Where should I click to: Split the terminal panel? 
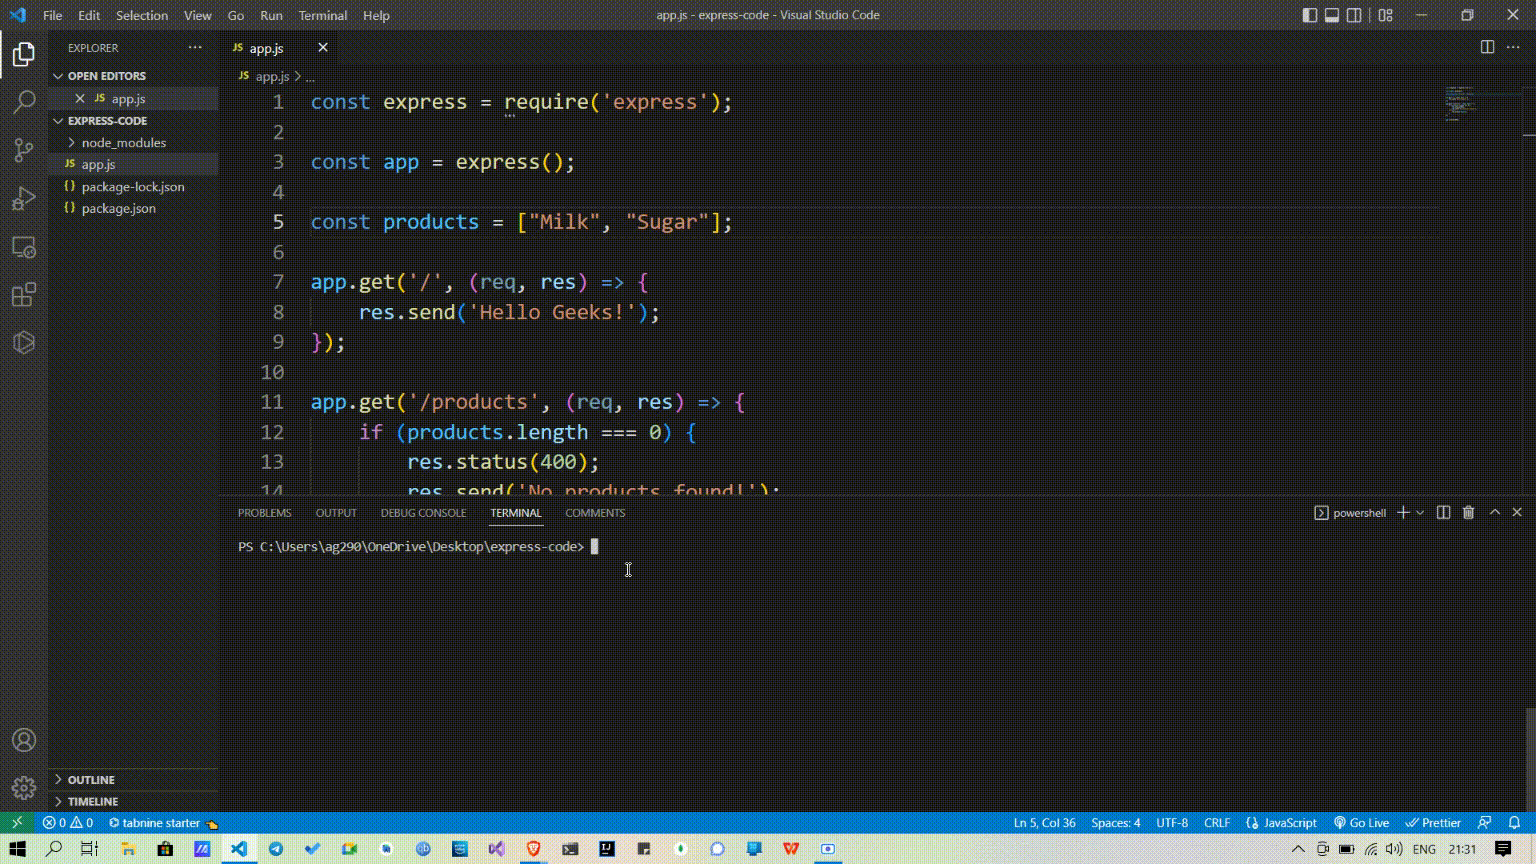tap(1443, 513)
